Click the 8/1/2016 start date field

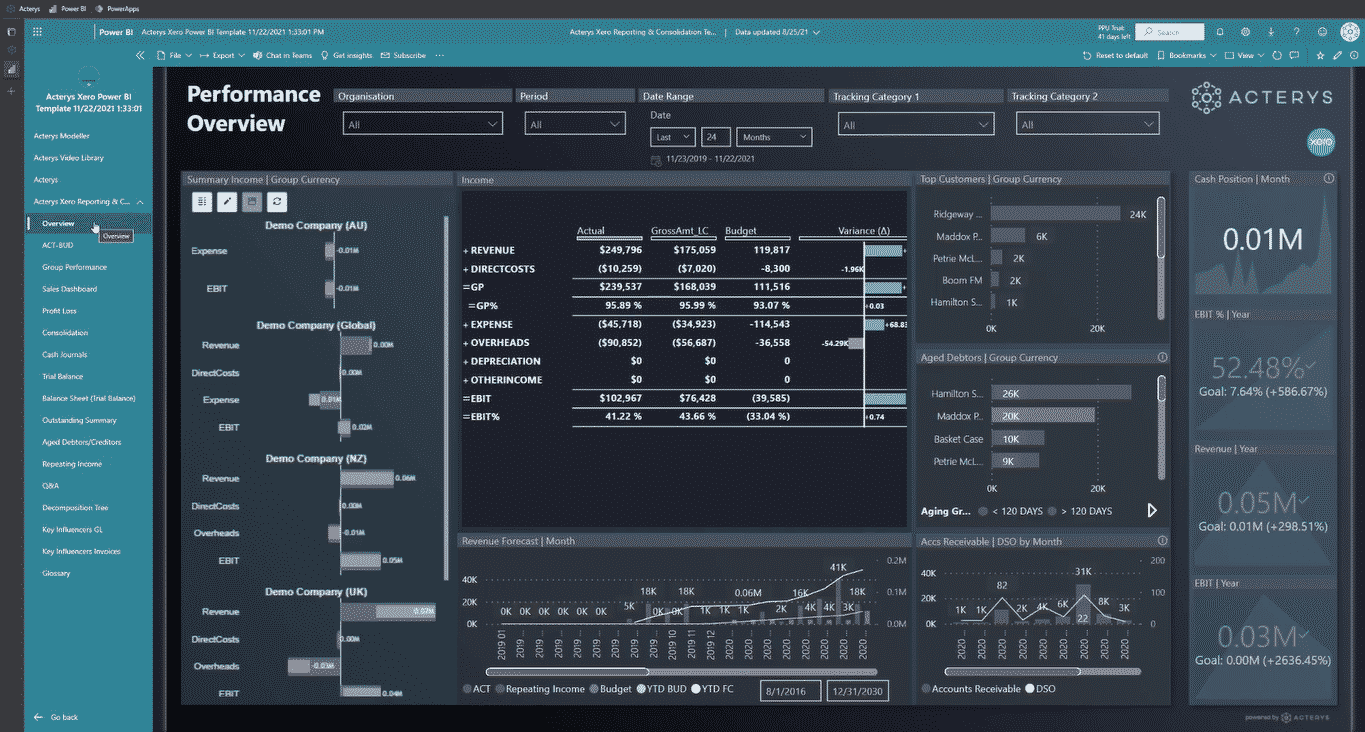point(790,691)
